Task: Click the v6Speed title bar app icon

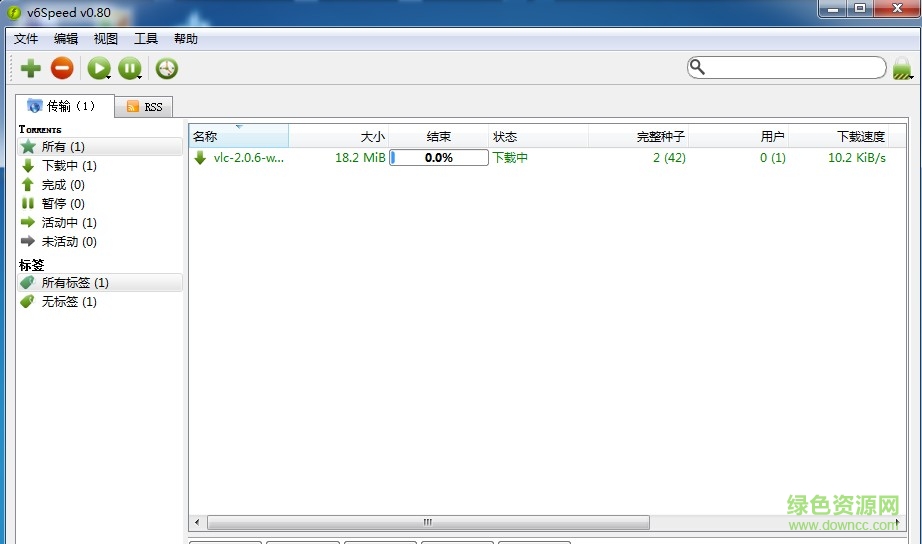Action: (x=14, y=12)
